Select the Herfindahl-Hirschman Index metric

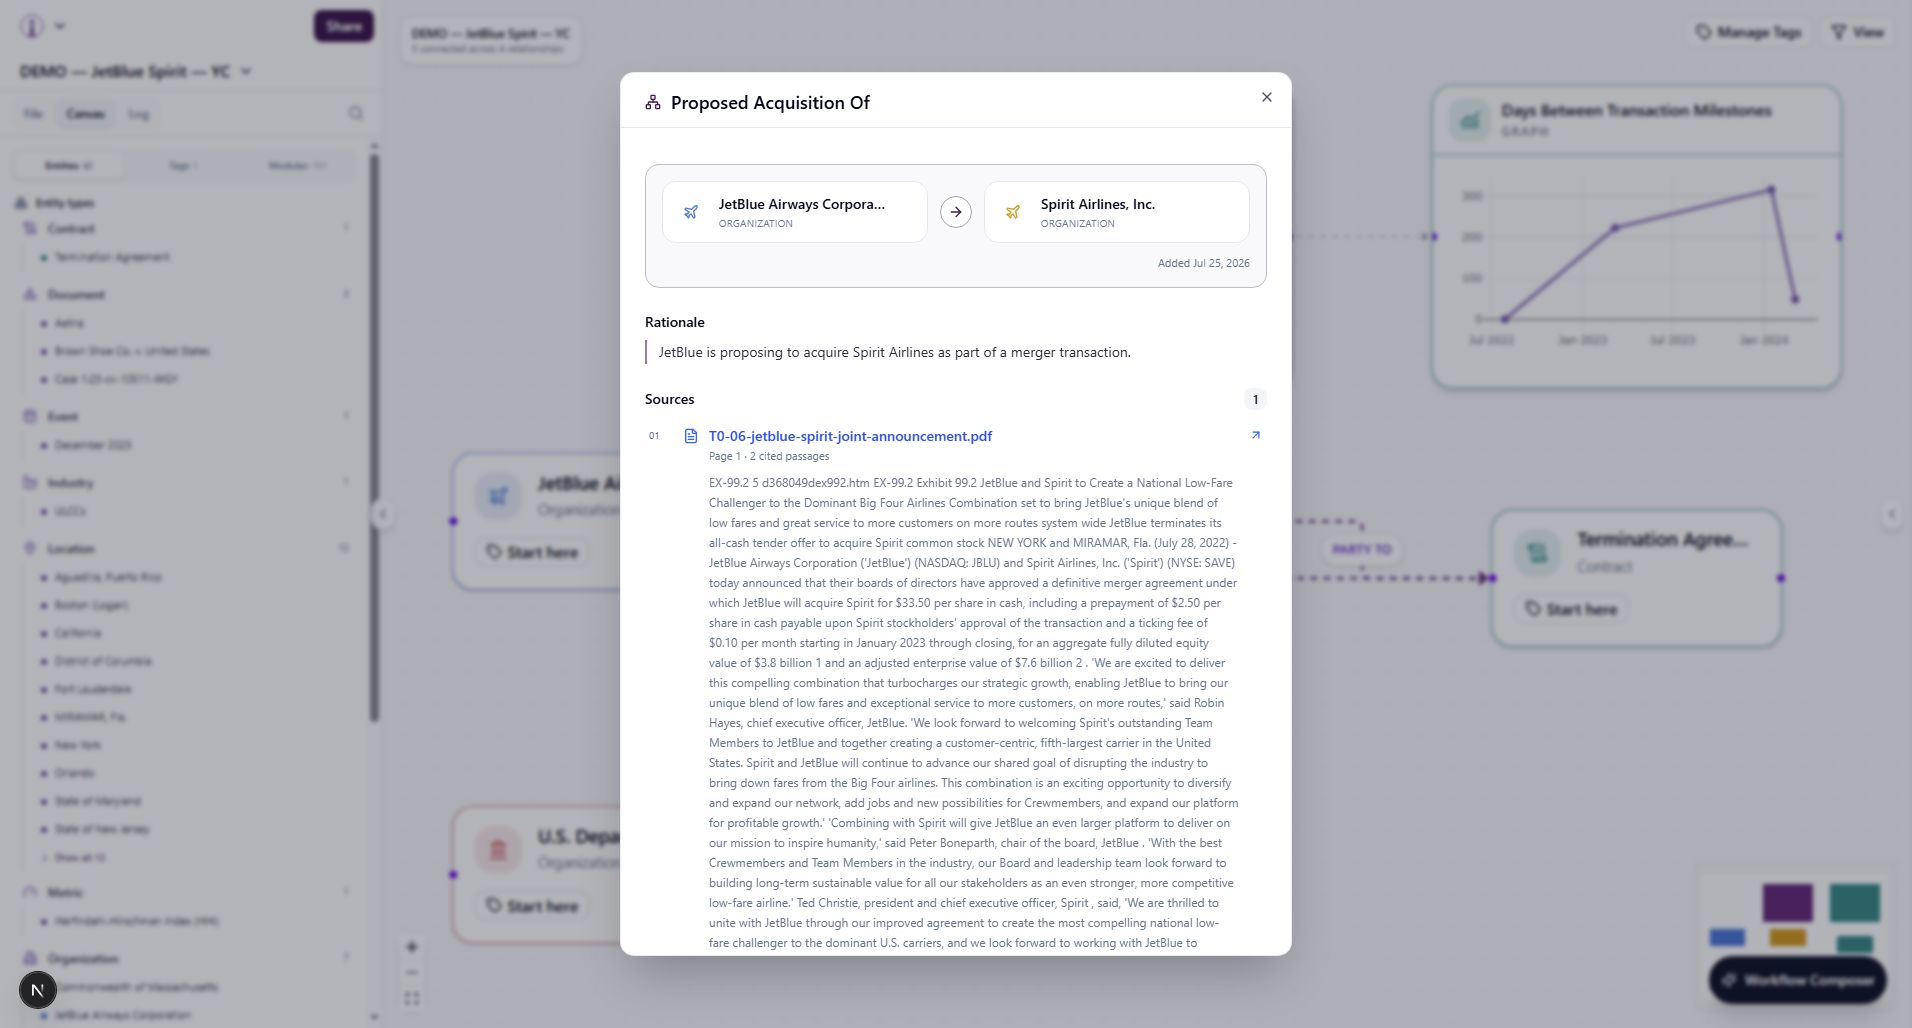click(x=137, y=921)
